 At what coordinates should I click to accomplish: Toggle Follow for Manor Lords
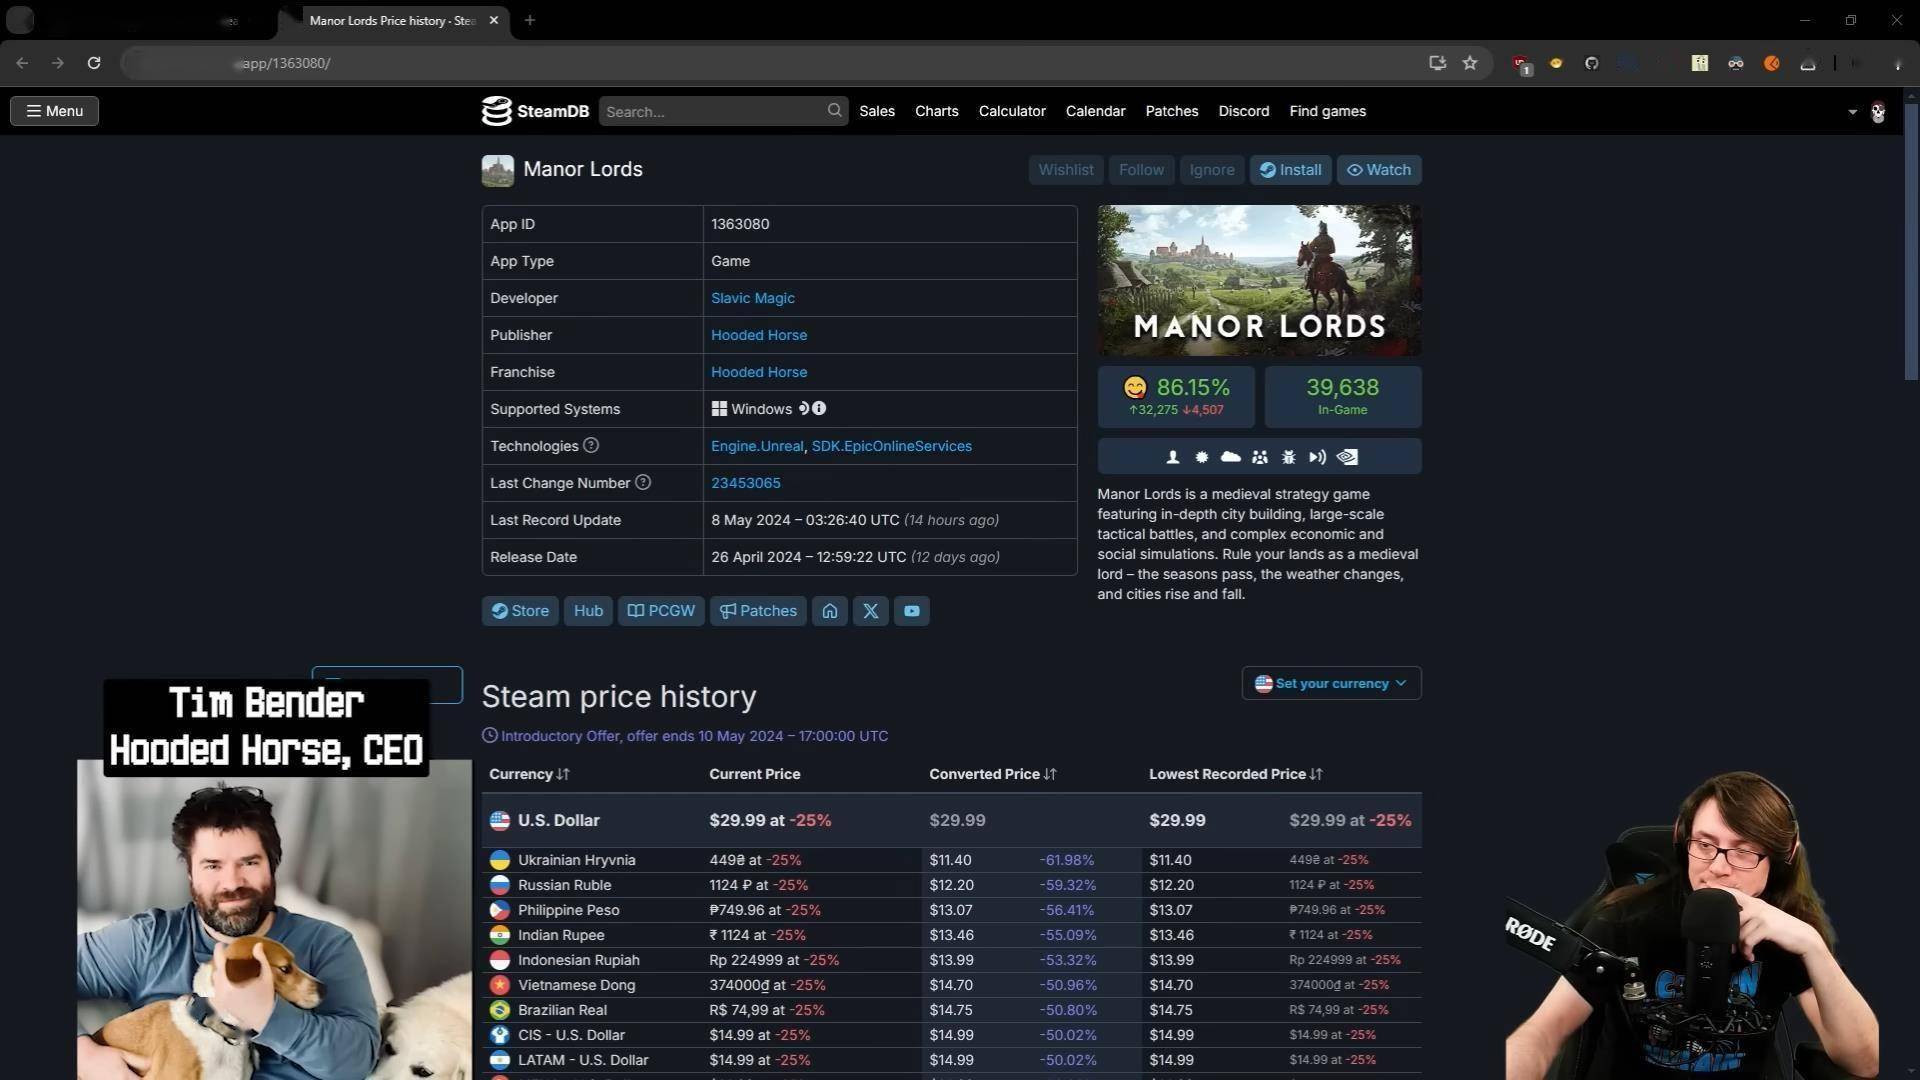(x=1141, y=170)
